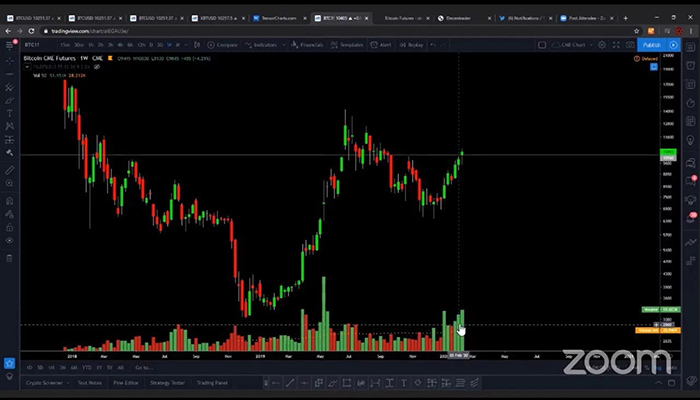
Task: Select the zoom in tool
Action: (x=9, y=183)
